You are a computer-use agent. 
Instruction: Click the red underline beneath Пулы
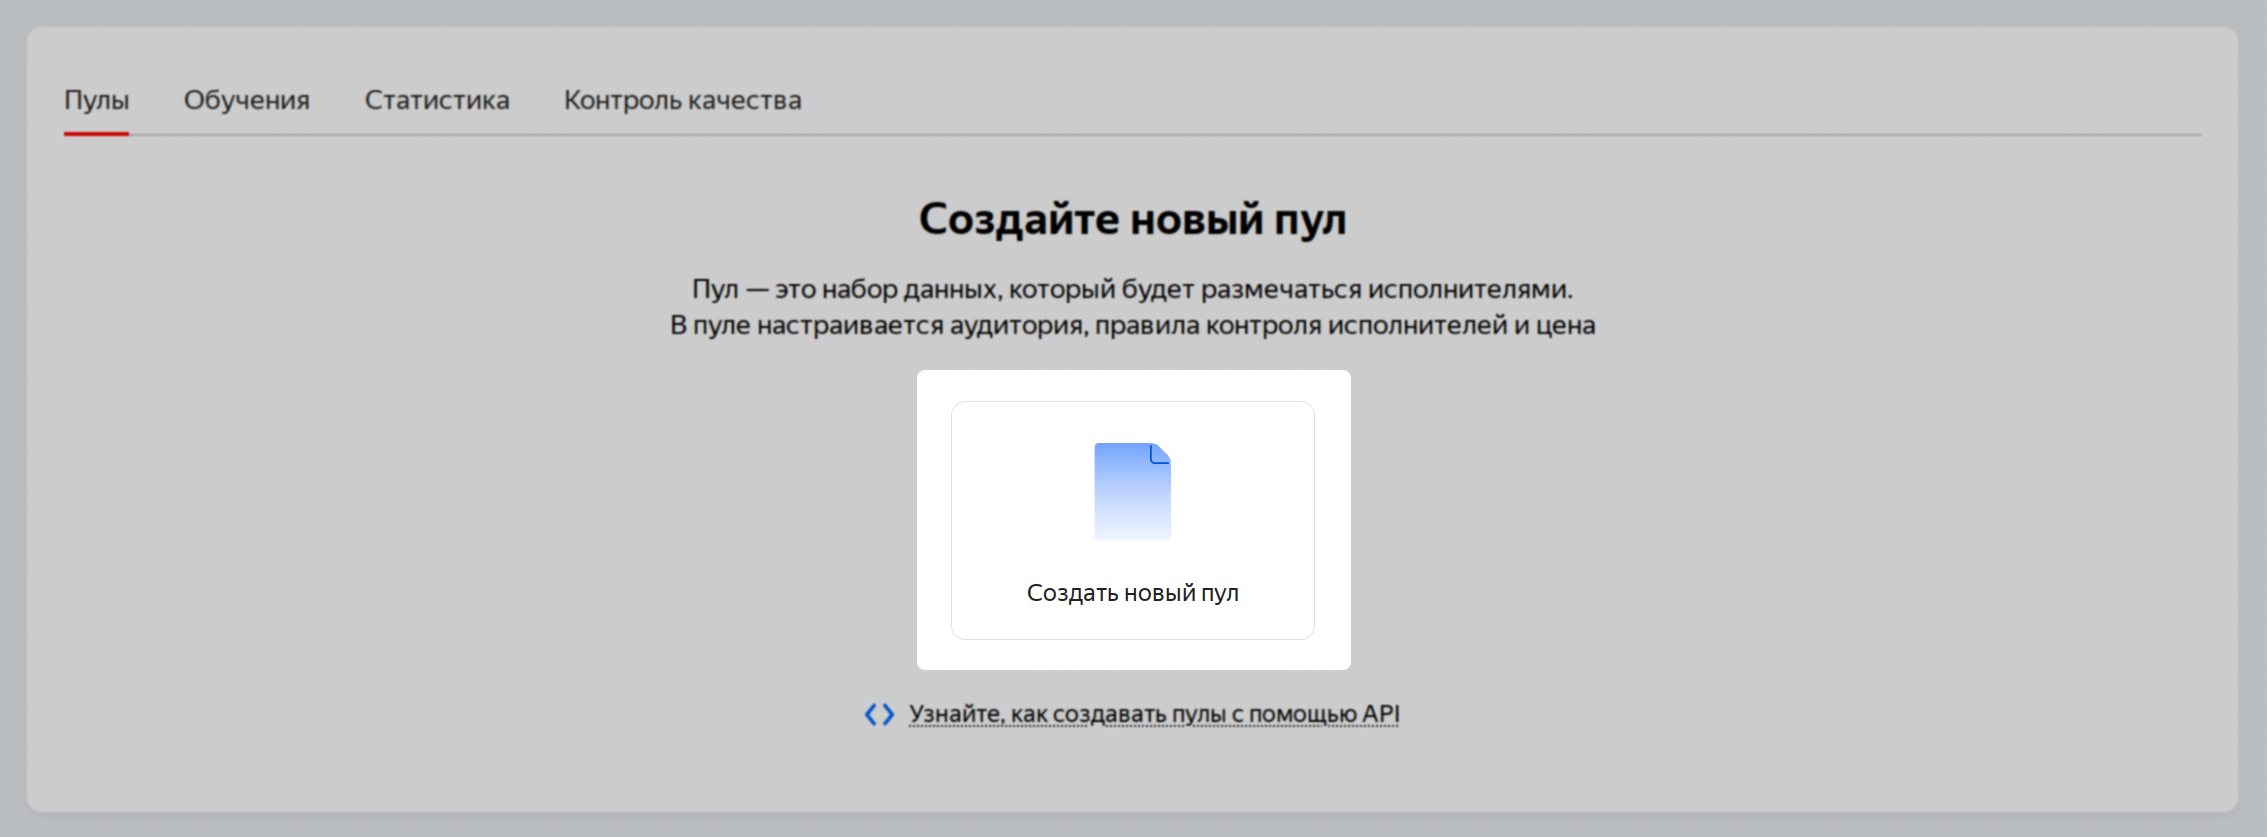pos(96,133)
